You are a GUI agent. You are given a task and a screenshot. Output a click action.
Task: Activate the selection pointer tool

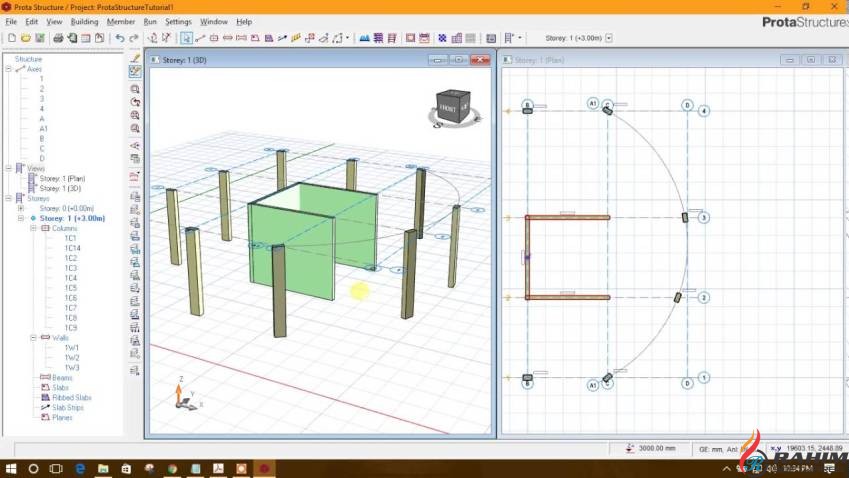click(186, 38)
